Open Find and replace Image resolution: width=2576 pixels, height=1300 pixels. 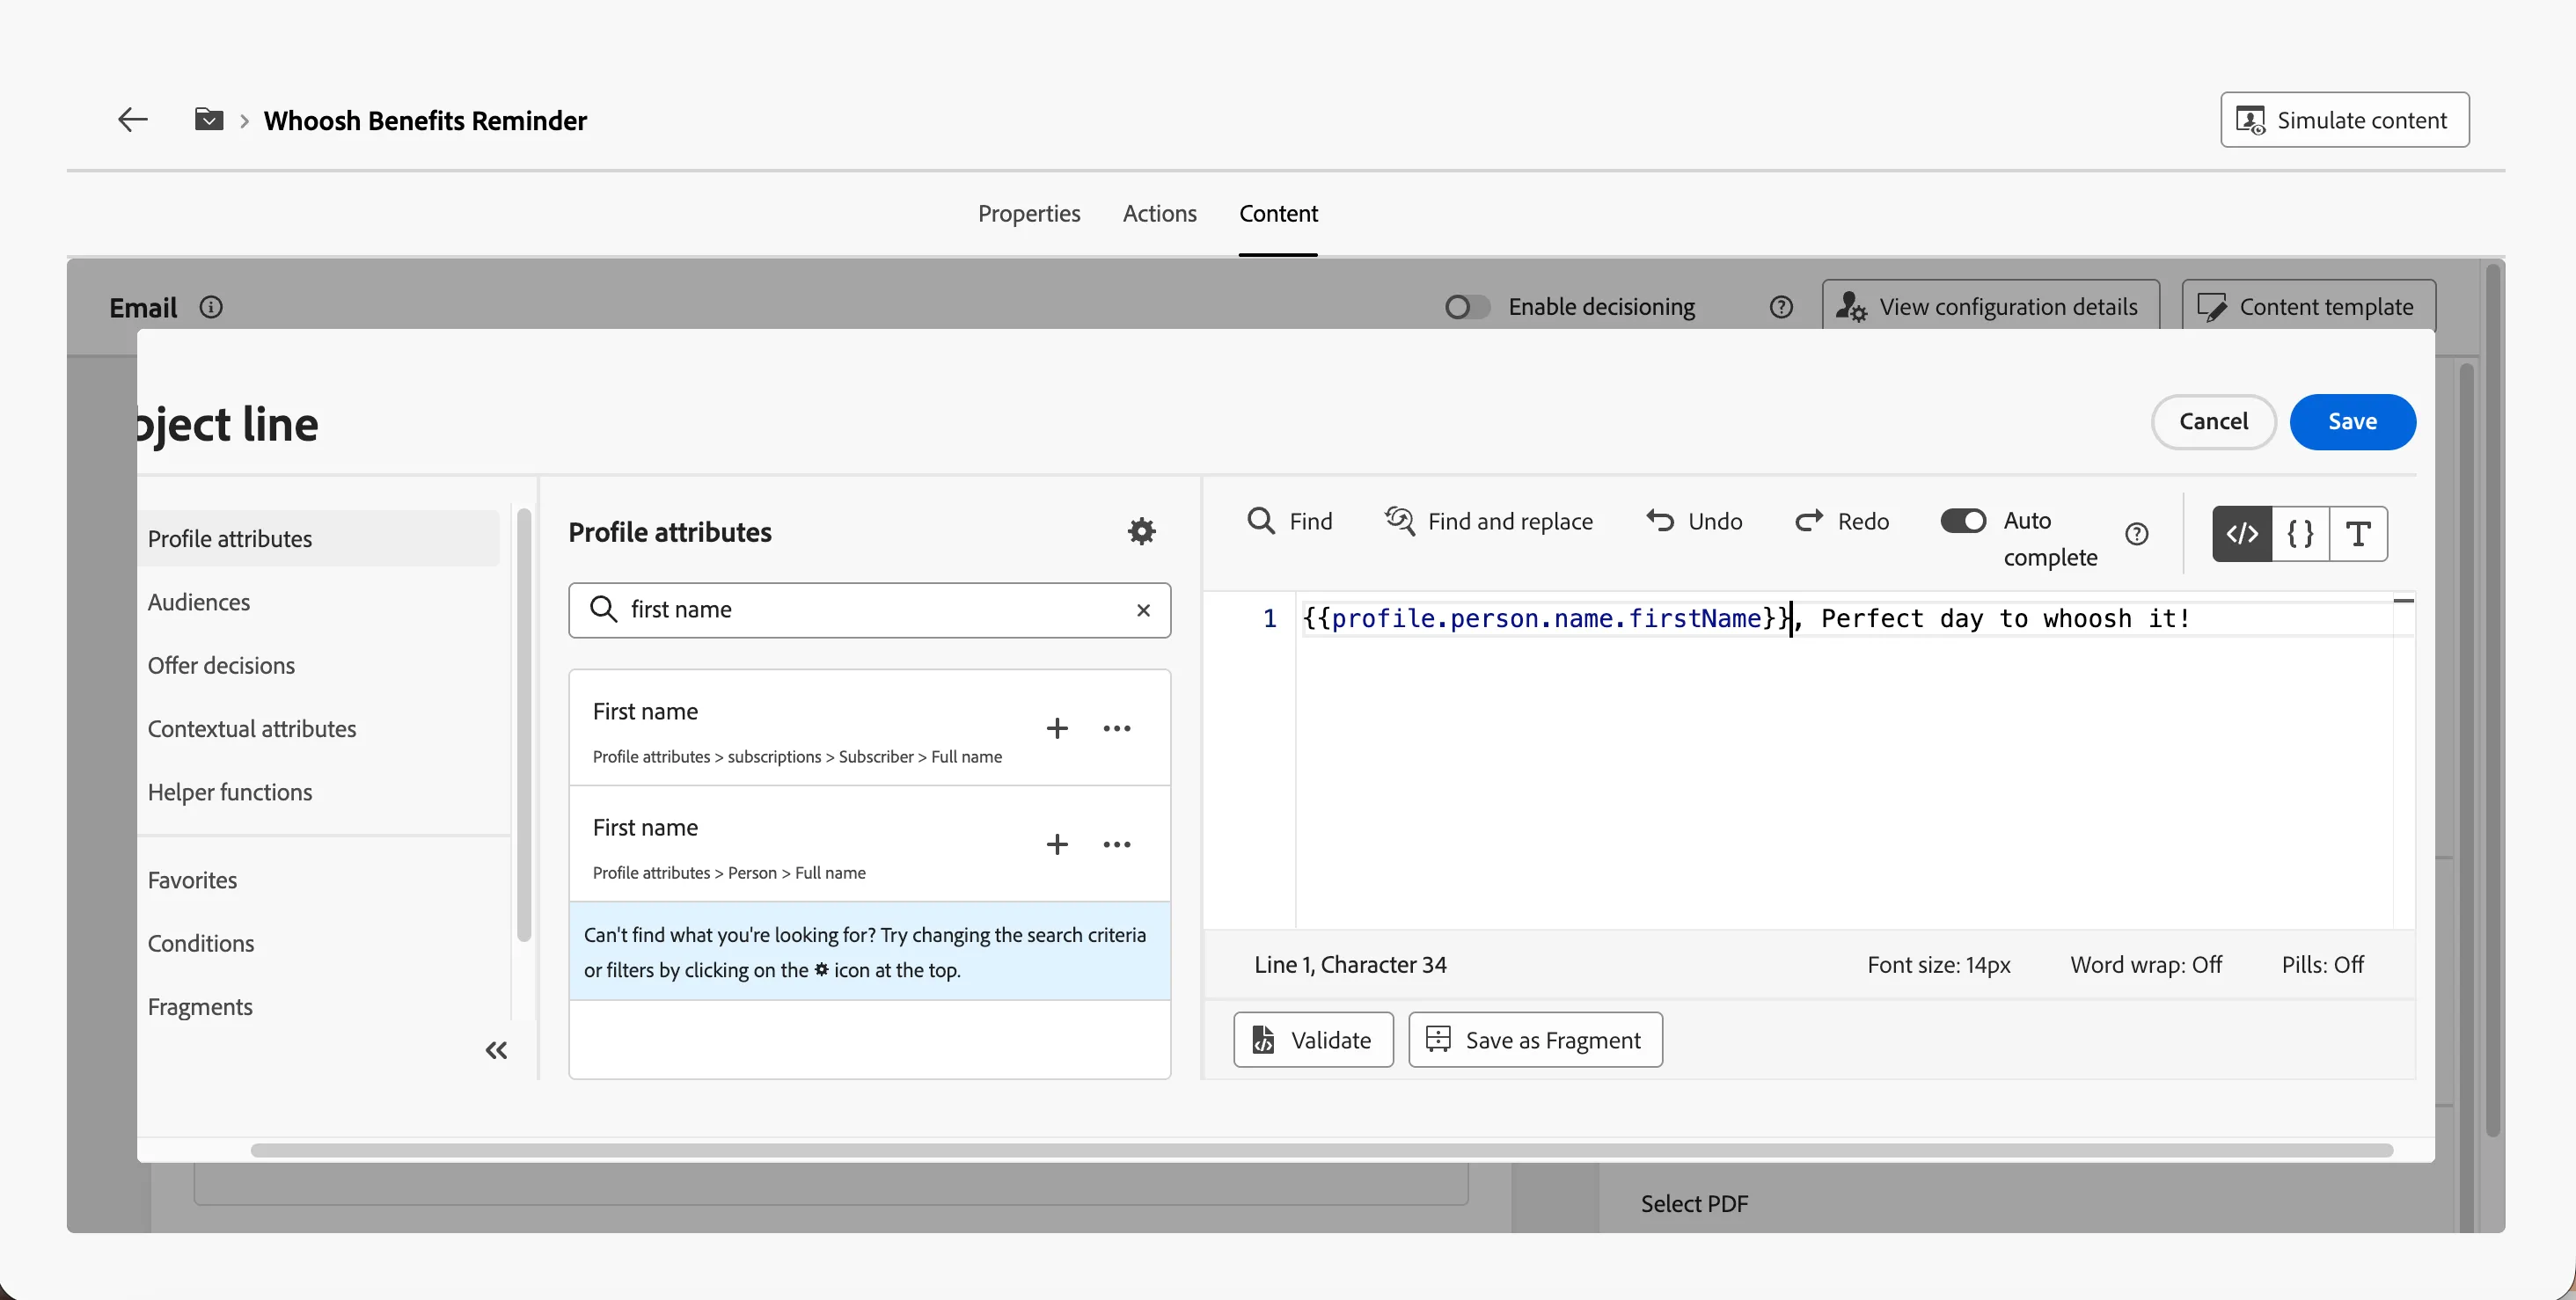(1489, 521)
